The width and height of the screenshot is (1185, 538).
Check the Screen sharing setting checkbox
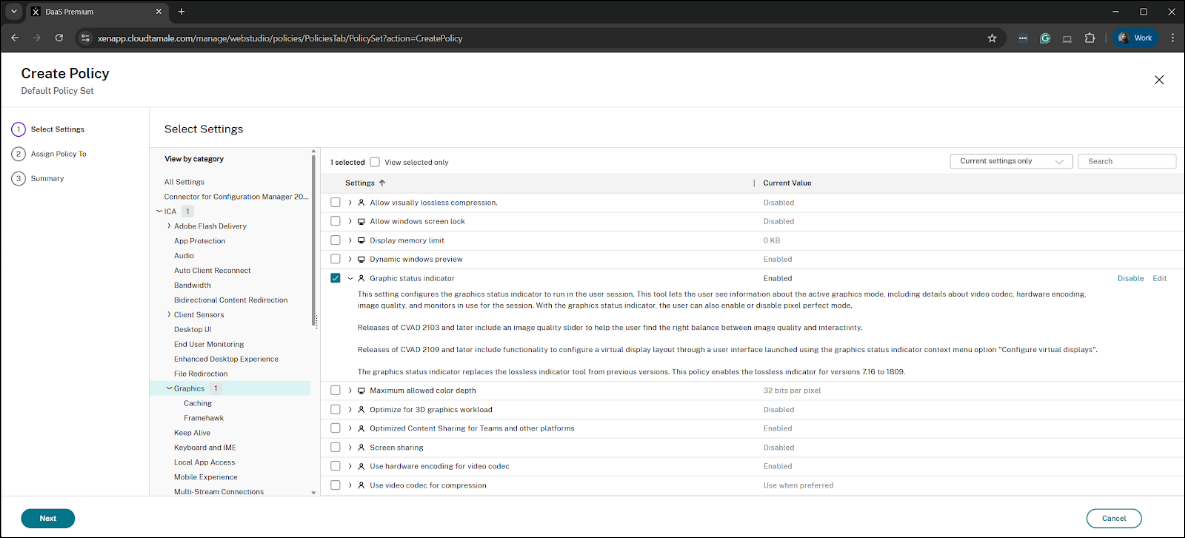tap(336, 447)
